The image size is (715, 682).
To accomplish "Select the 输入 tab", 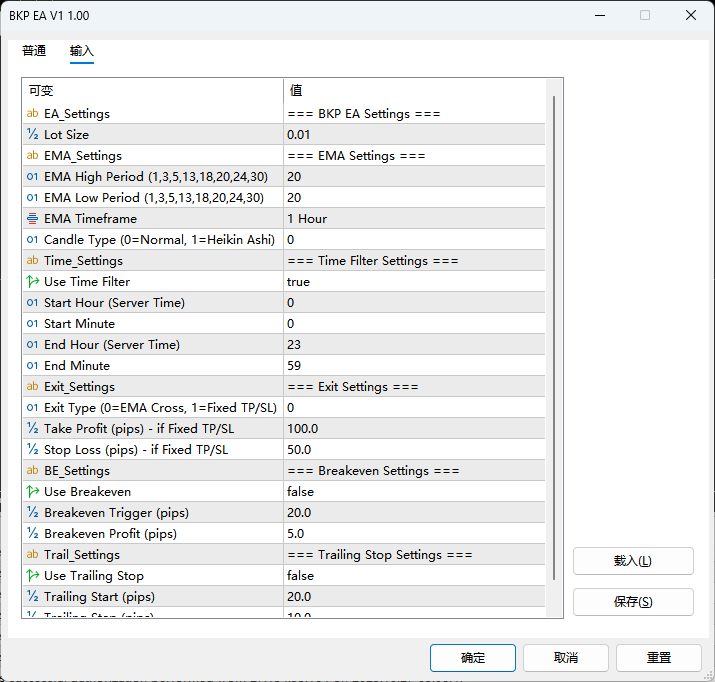I will coord(82,51).
